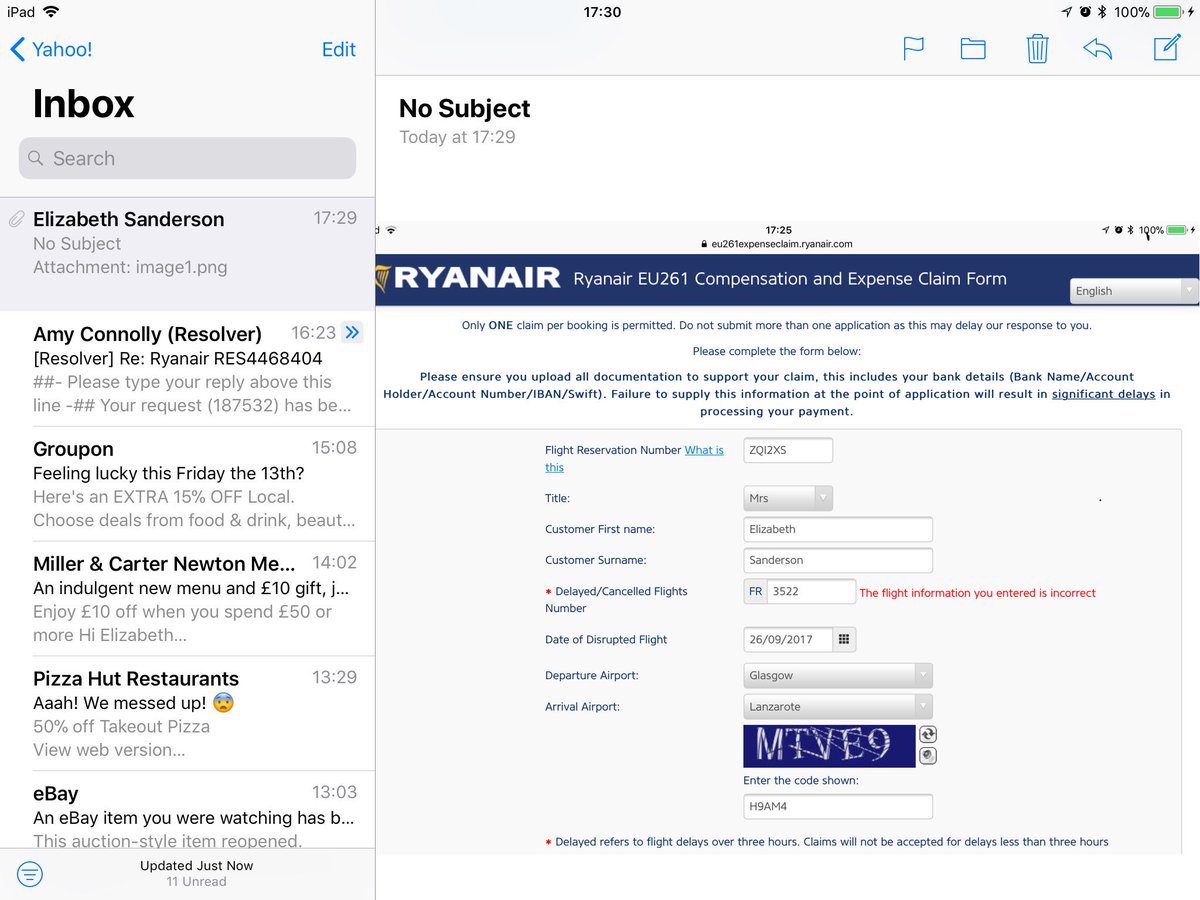Viewport: 1200px width, 900px height.
Task: Click the flight number field with 3522
Action: tap(811, 591)
